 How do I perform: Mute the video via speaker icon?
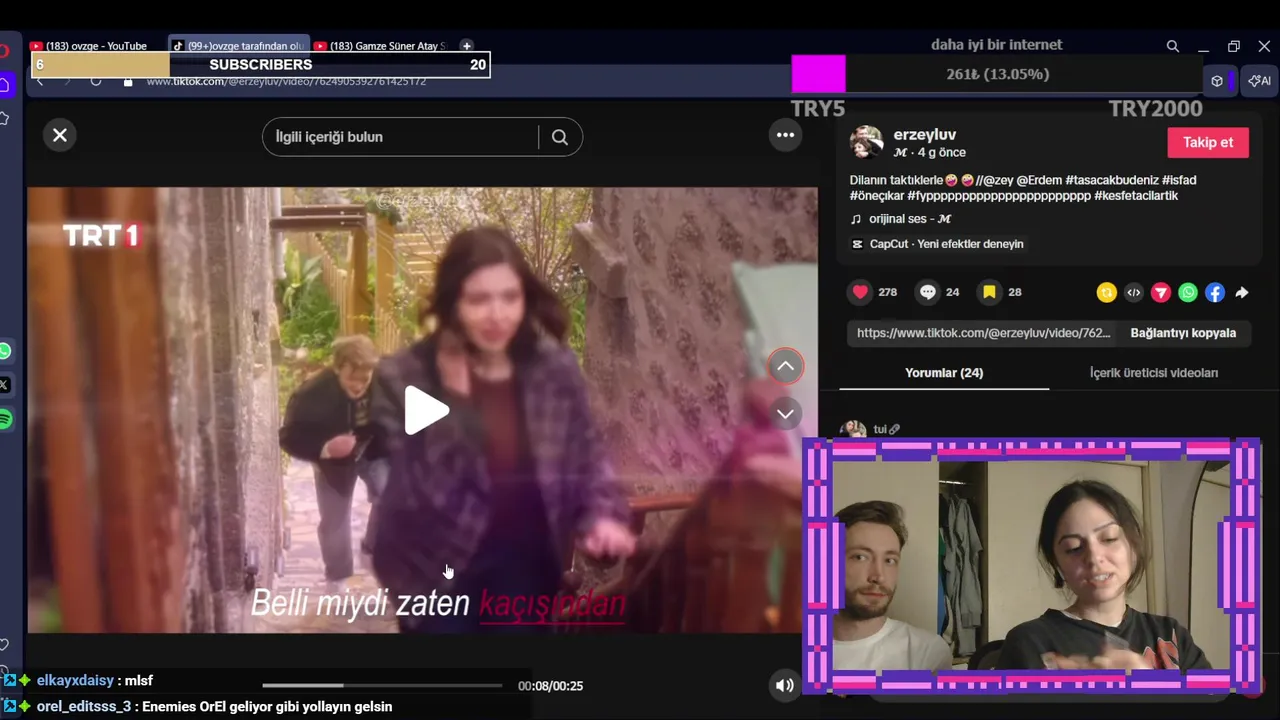click(x=785, y=685)
